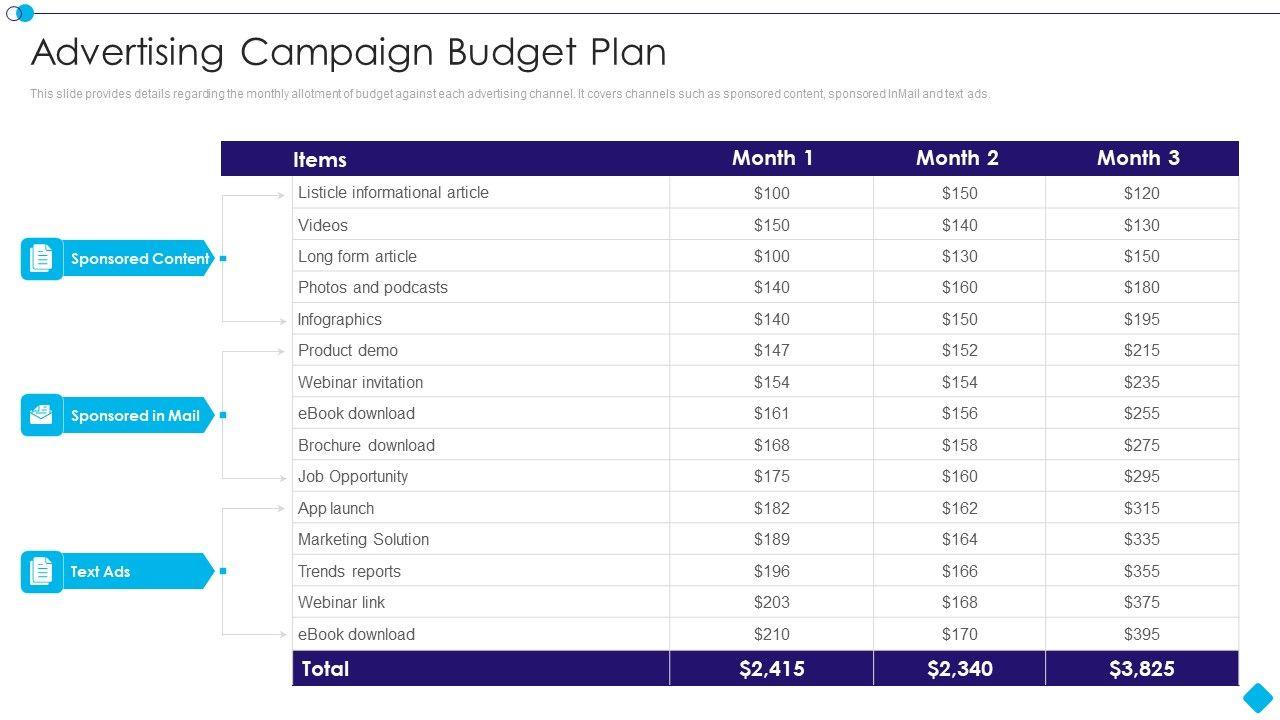1280x720 pixels.
Task: Select the Listicle informational article row
Action: click(393, 193)
